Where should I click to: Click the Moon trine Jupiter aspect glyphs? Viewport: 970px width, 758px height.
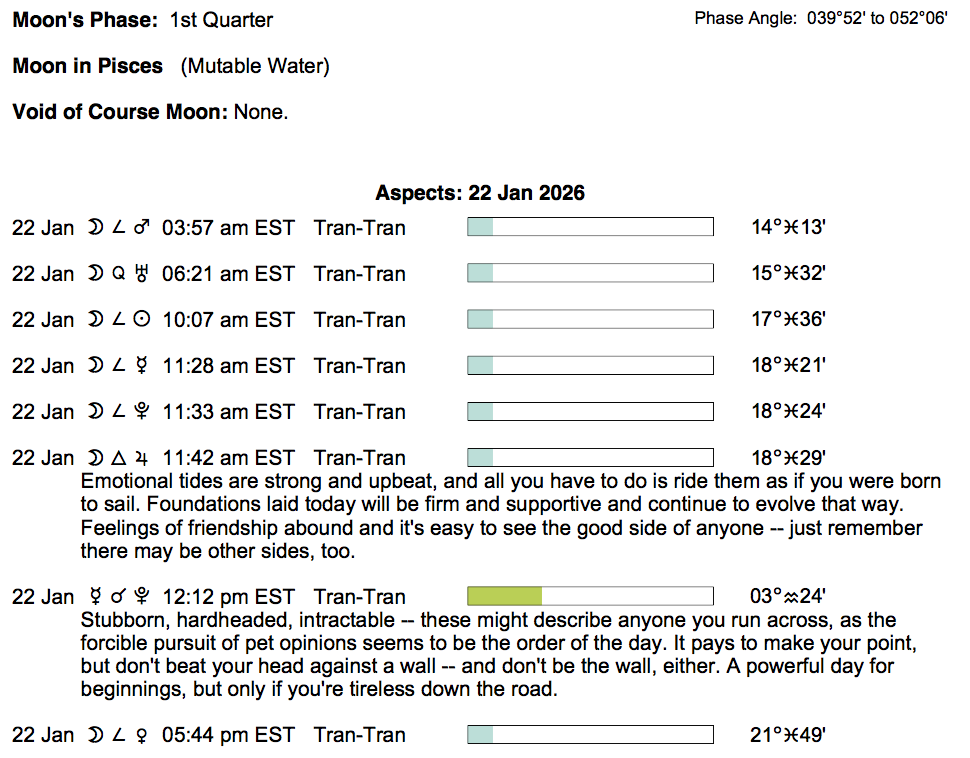(119, 458)
